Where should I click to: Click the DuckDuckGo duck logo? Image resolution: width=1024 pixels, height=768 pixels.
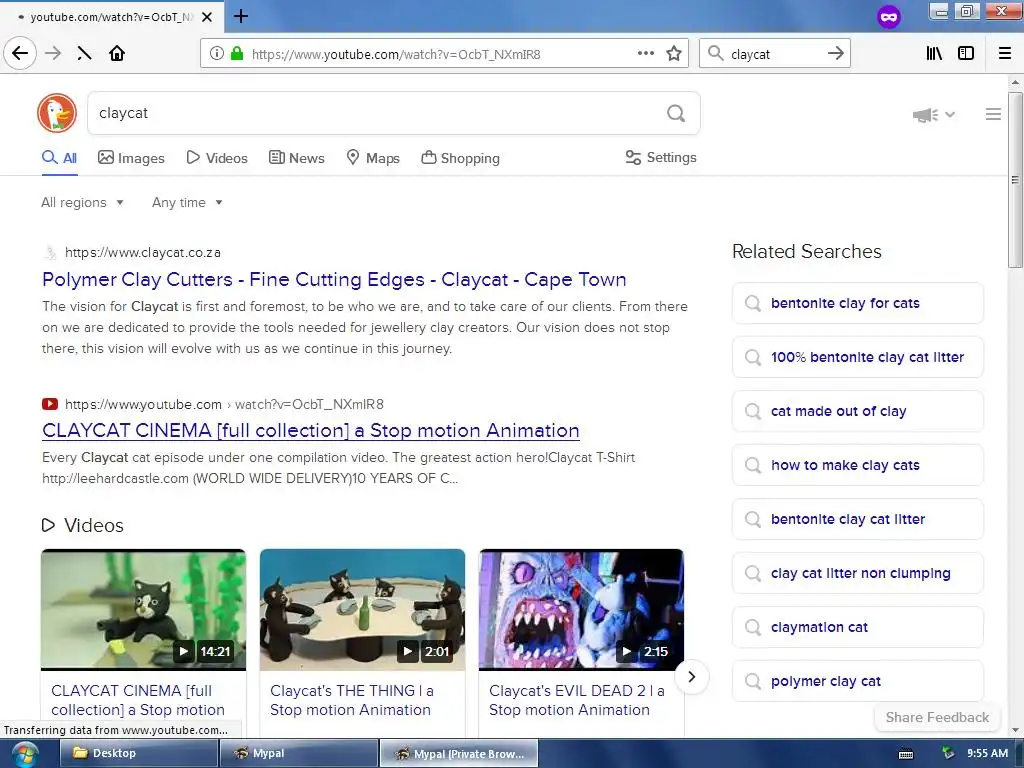coord(57,113)
